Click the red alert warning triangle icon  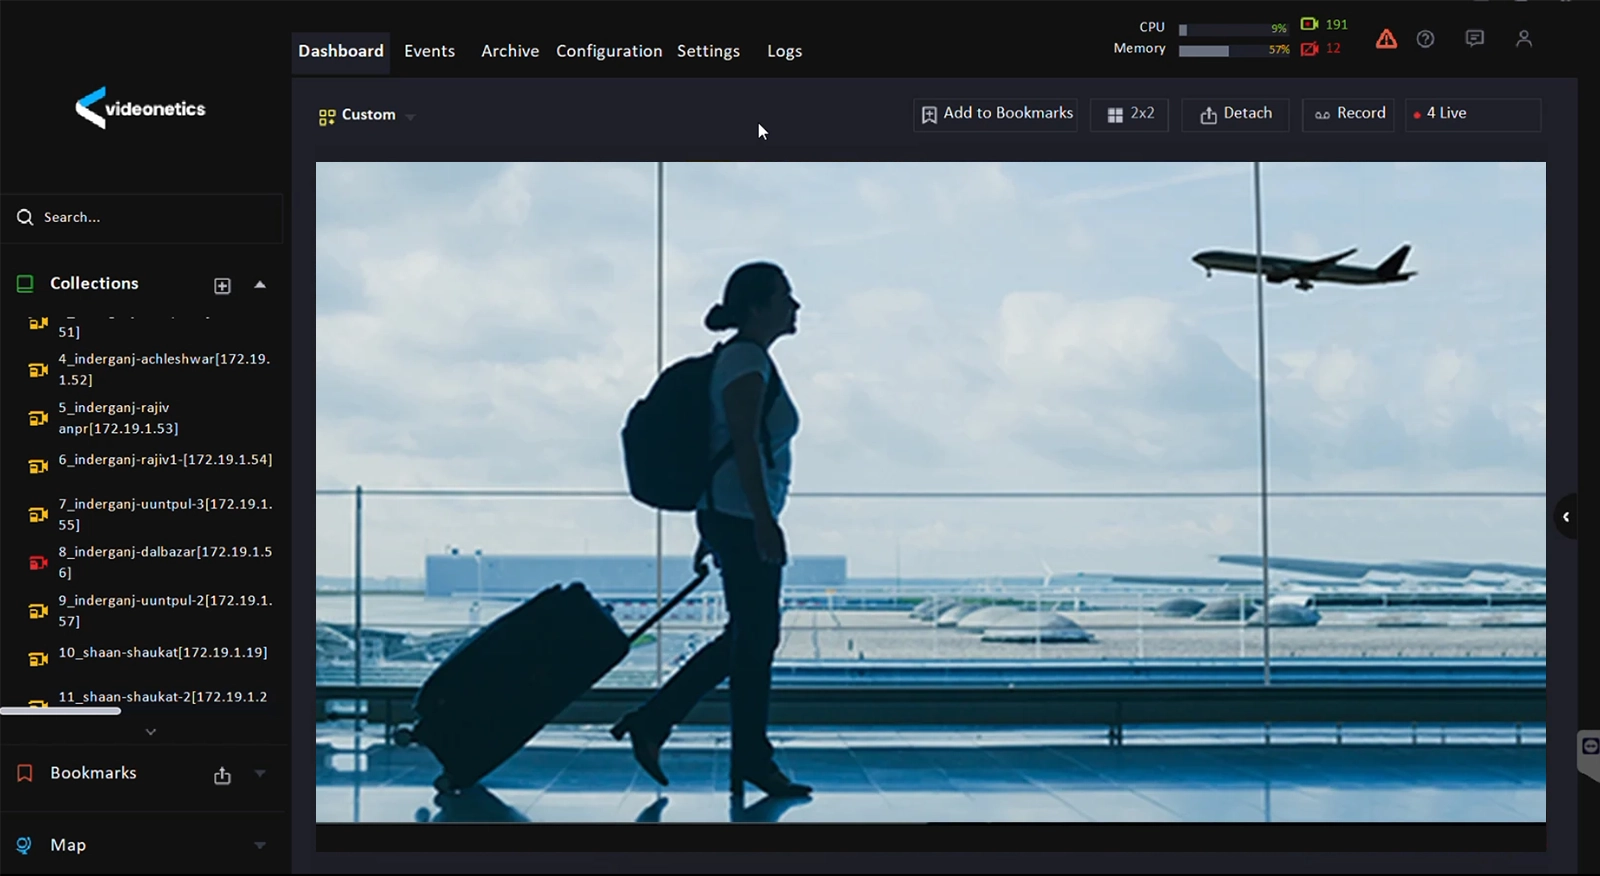click(1386, 39)
